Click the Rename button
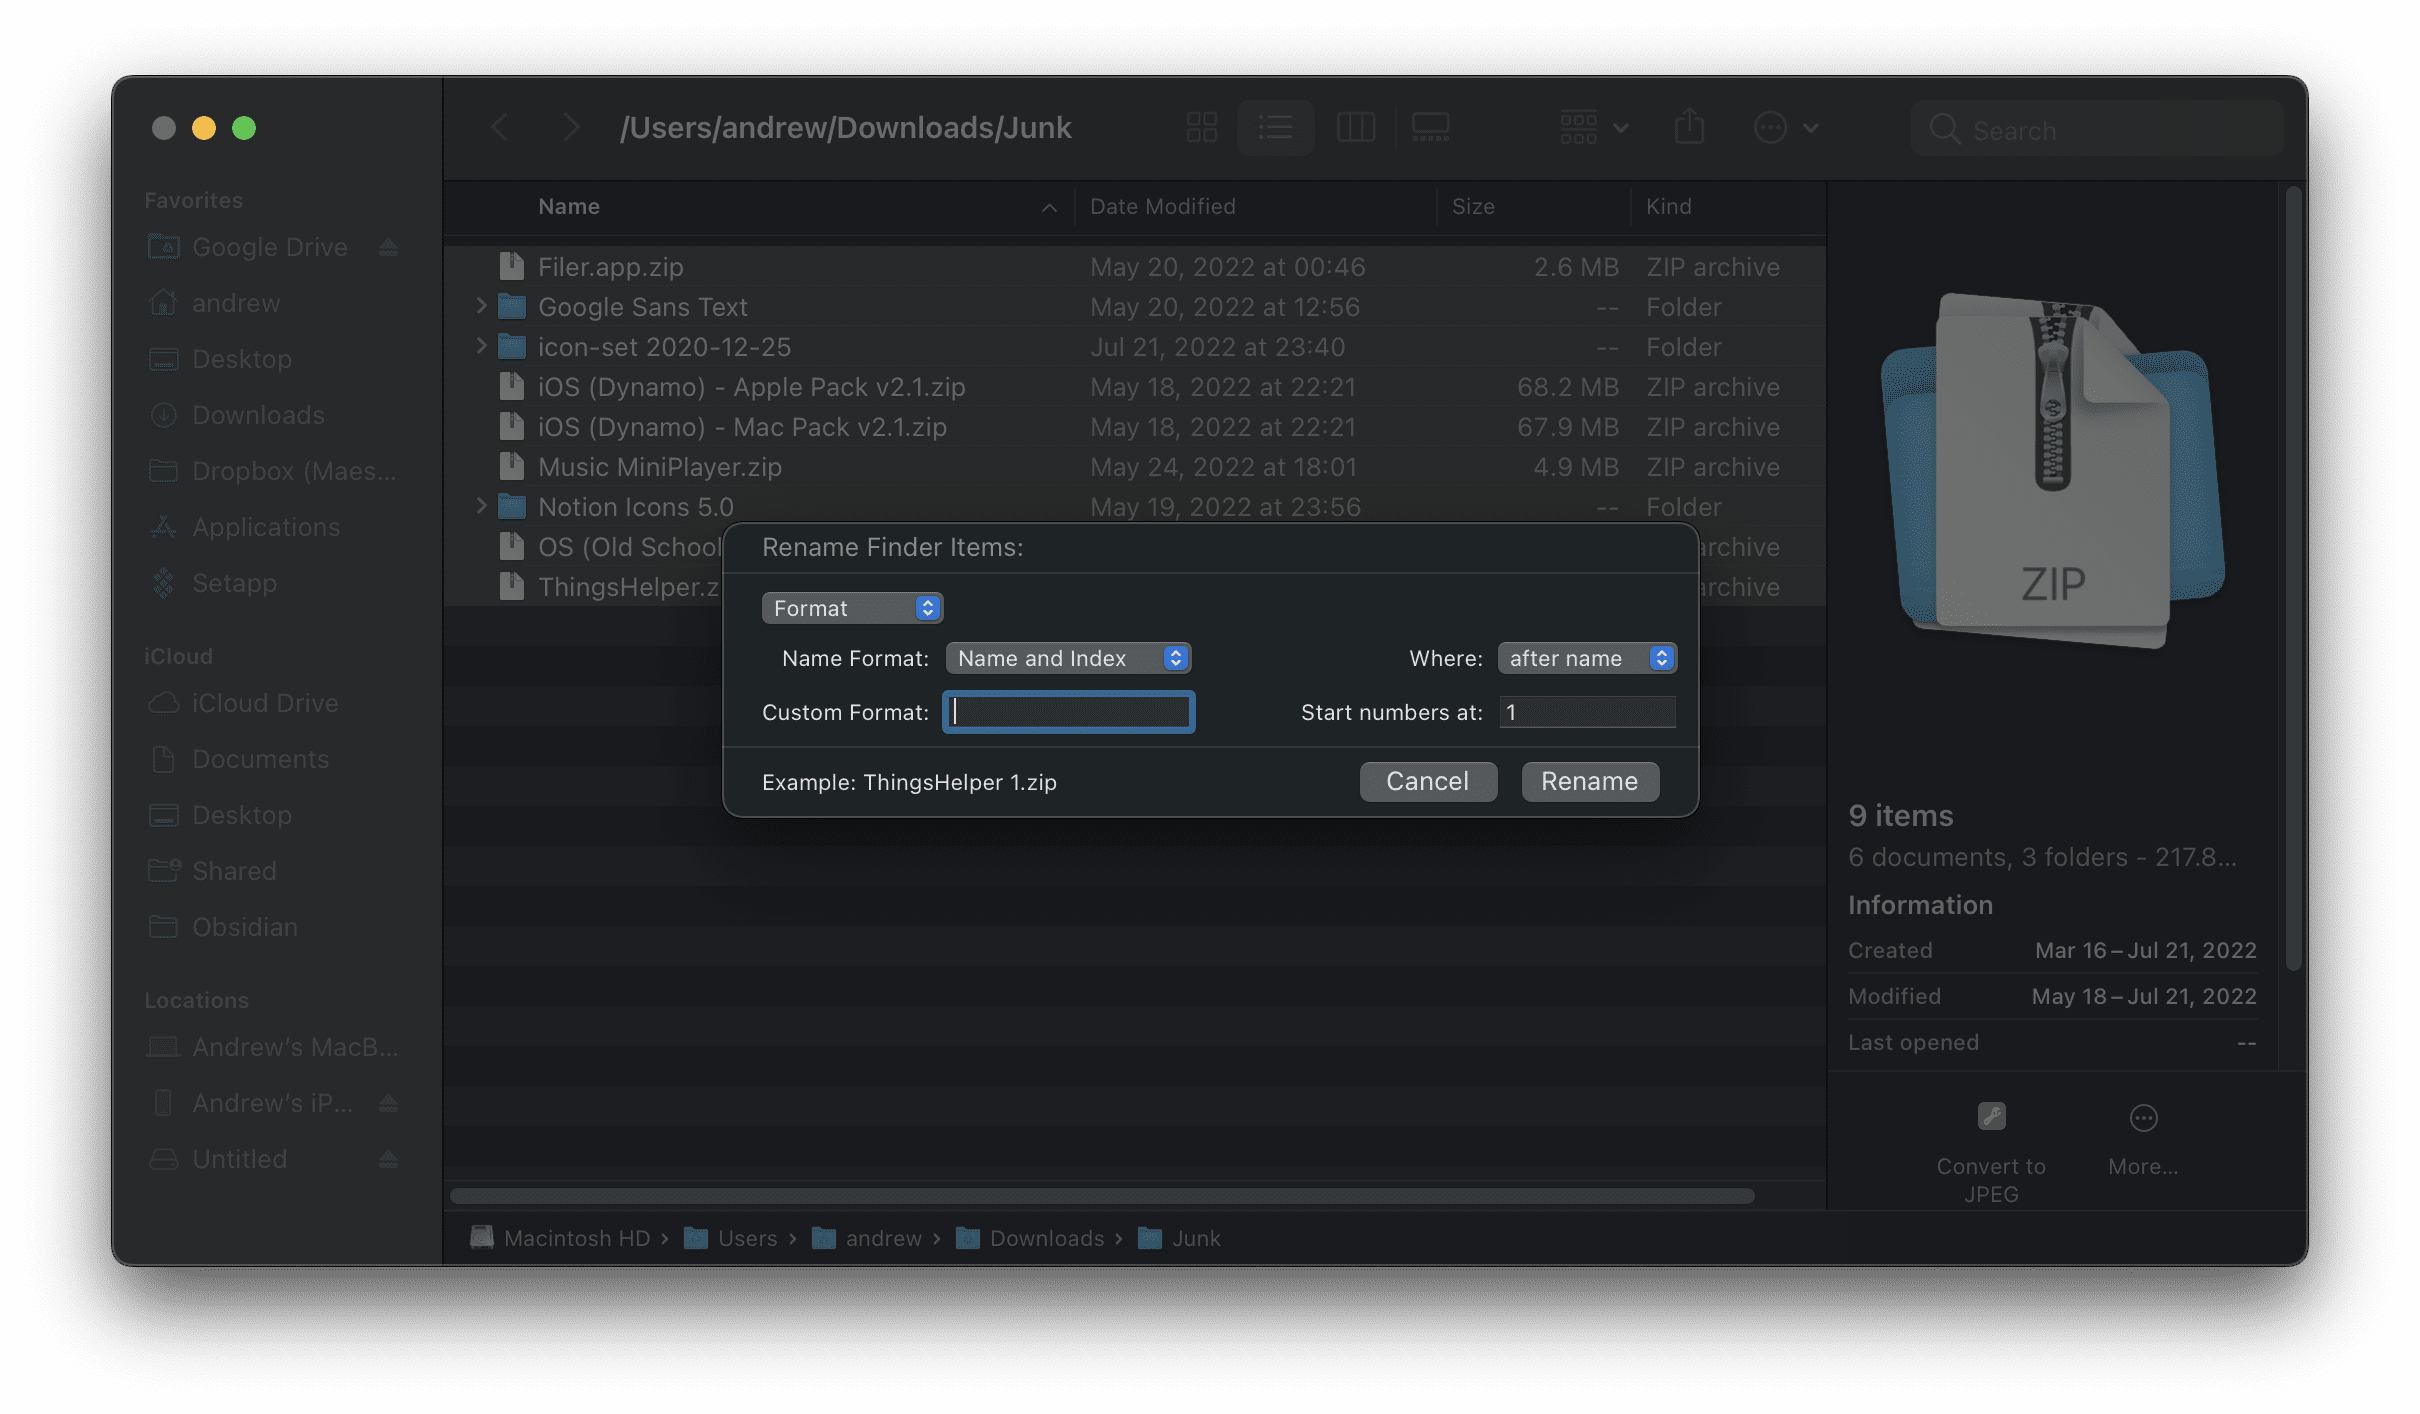The image size is (2420, 1414). (x=1590, y=781)
